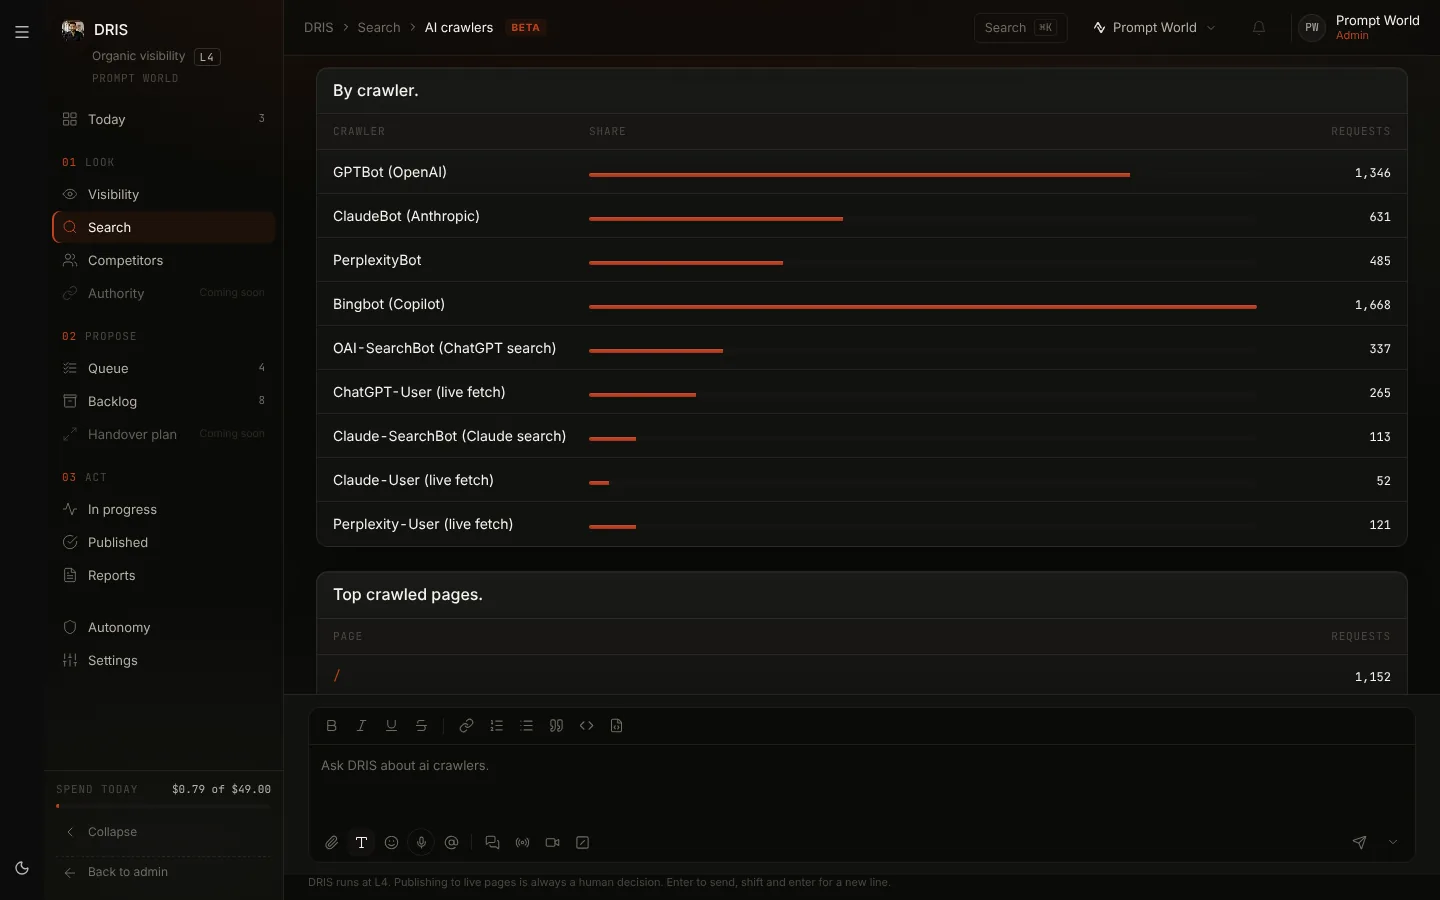Open the Backlog page
Screen dimensions: 1440x900
[x=164, y=402]
